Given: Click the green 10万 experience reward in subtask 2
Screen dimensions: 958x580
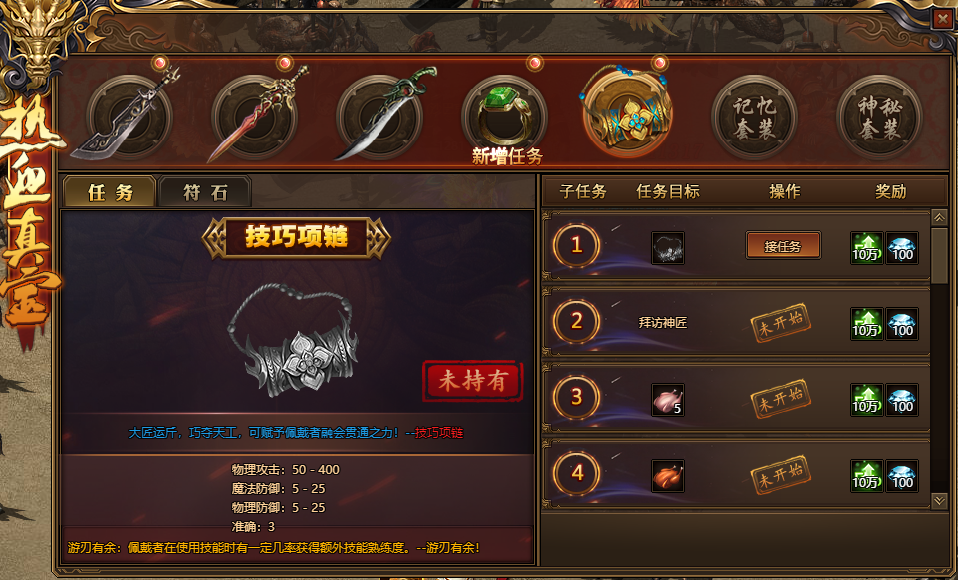Looking at the screenshot, I should (866, 323).
